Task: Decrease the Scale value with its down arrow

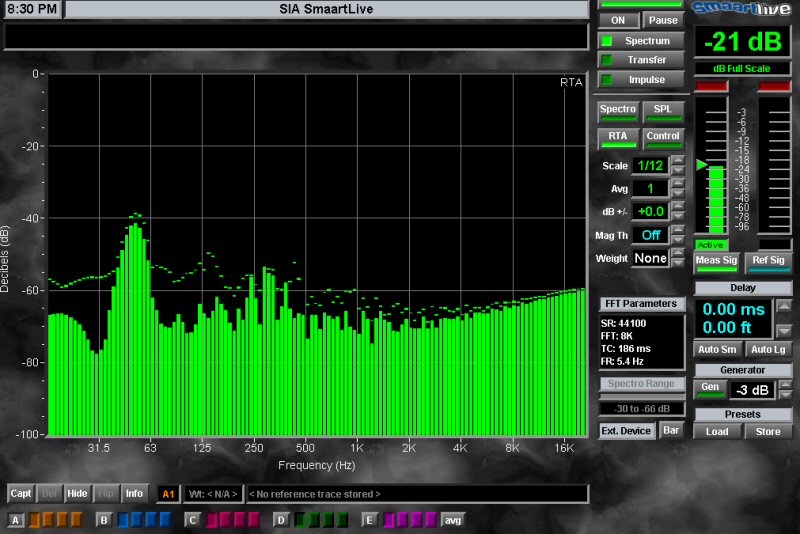Action: click(x=678, y=170)
